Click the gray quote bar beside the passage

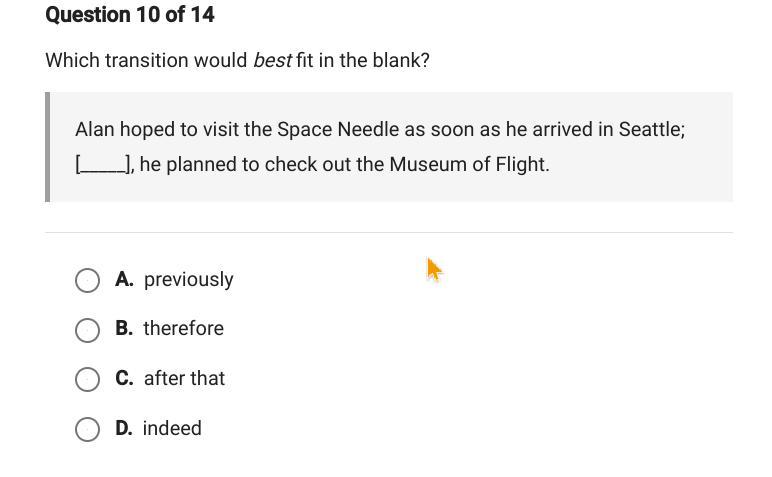coord(48,147)
